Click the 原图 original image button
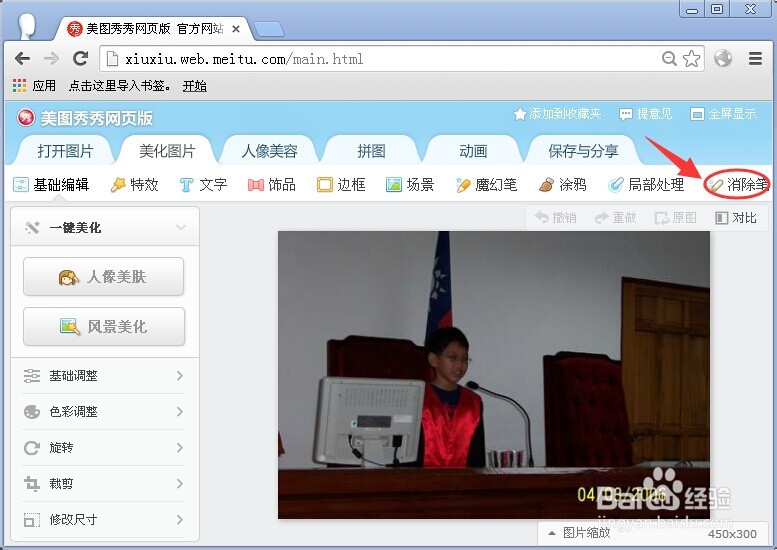 (676, 218)
